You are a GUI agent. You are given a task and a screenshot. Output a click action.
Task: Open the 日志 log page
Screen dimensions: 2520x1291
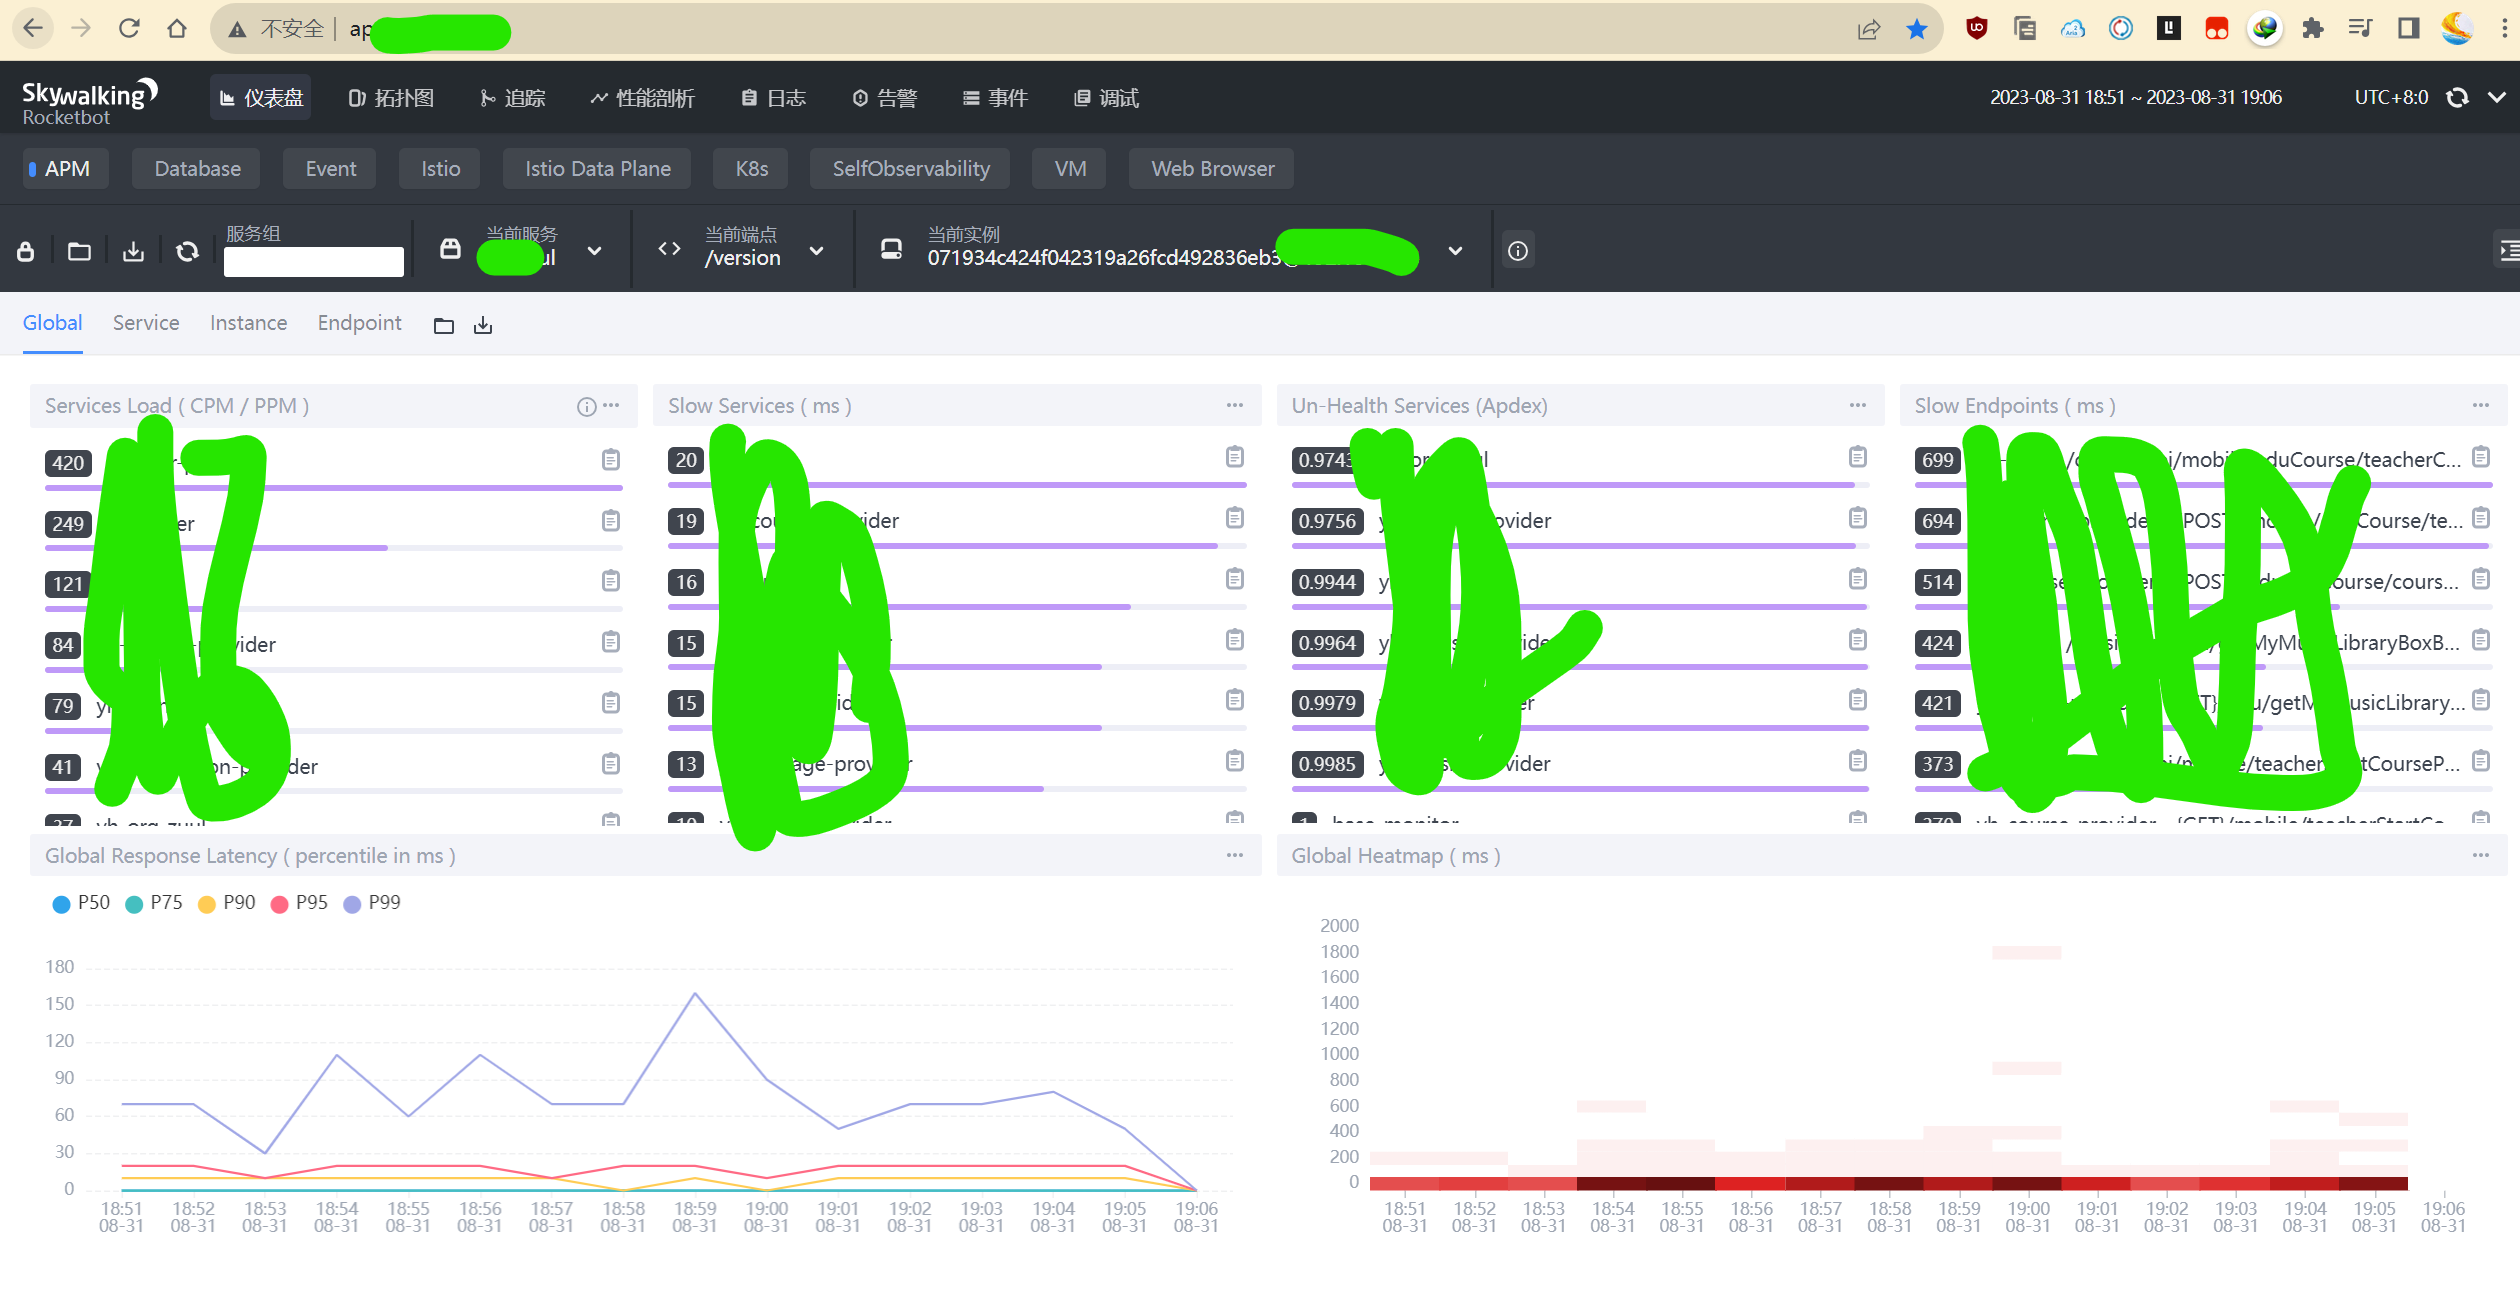point(773,98)
